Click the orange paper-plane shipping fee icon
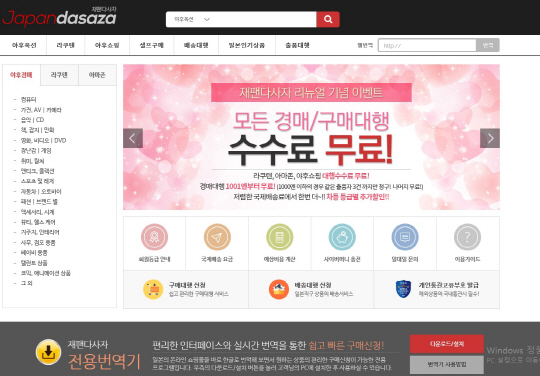The height and width of the screenshot is (376, 540). (x=217, y=237)
